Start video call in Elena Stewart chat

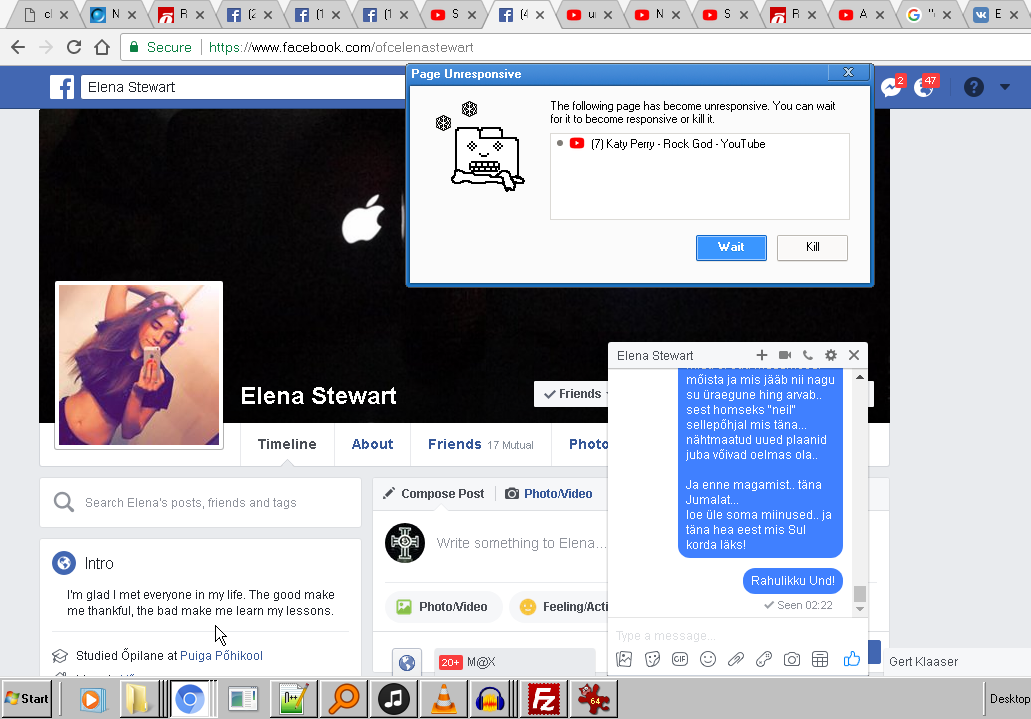click(784, 355)
